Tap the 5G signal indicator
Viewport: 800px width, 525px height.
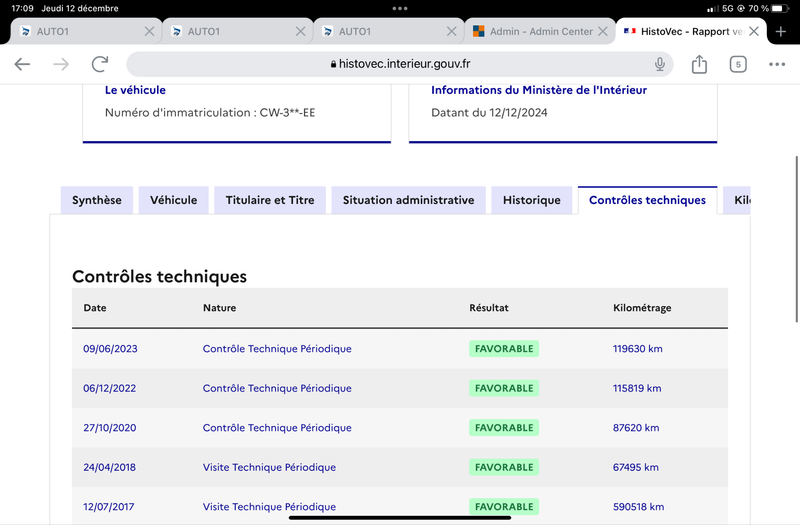point(728,8)
